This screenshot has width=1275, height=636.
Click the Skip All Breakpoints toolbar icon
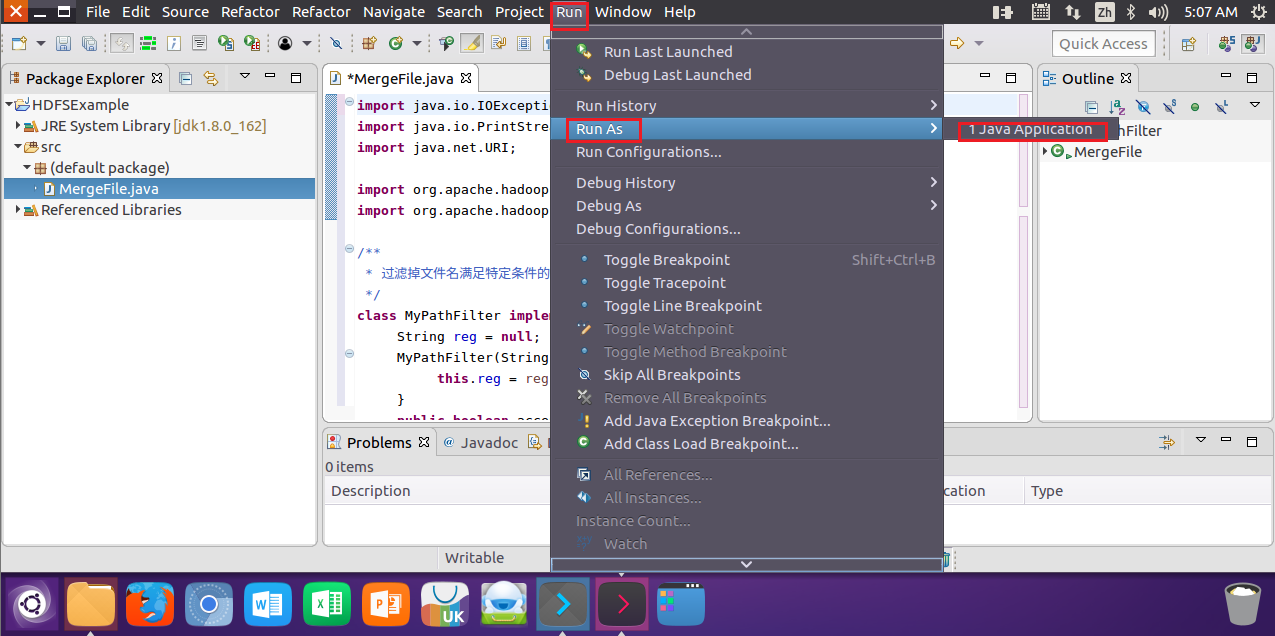pyautogui.click(x=336, y=43)
